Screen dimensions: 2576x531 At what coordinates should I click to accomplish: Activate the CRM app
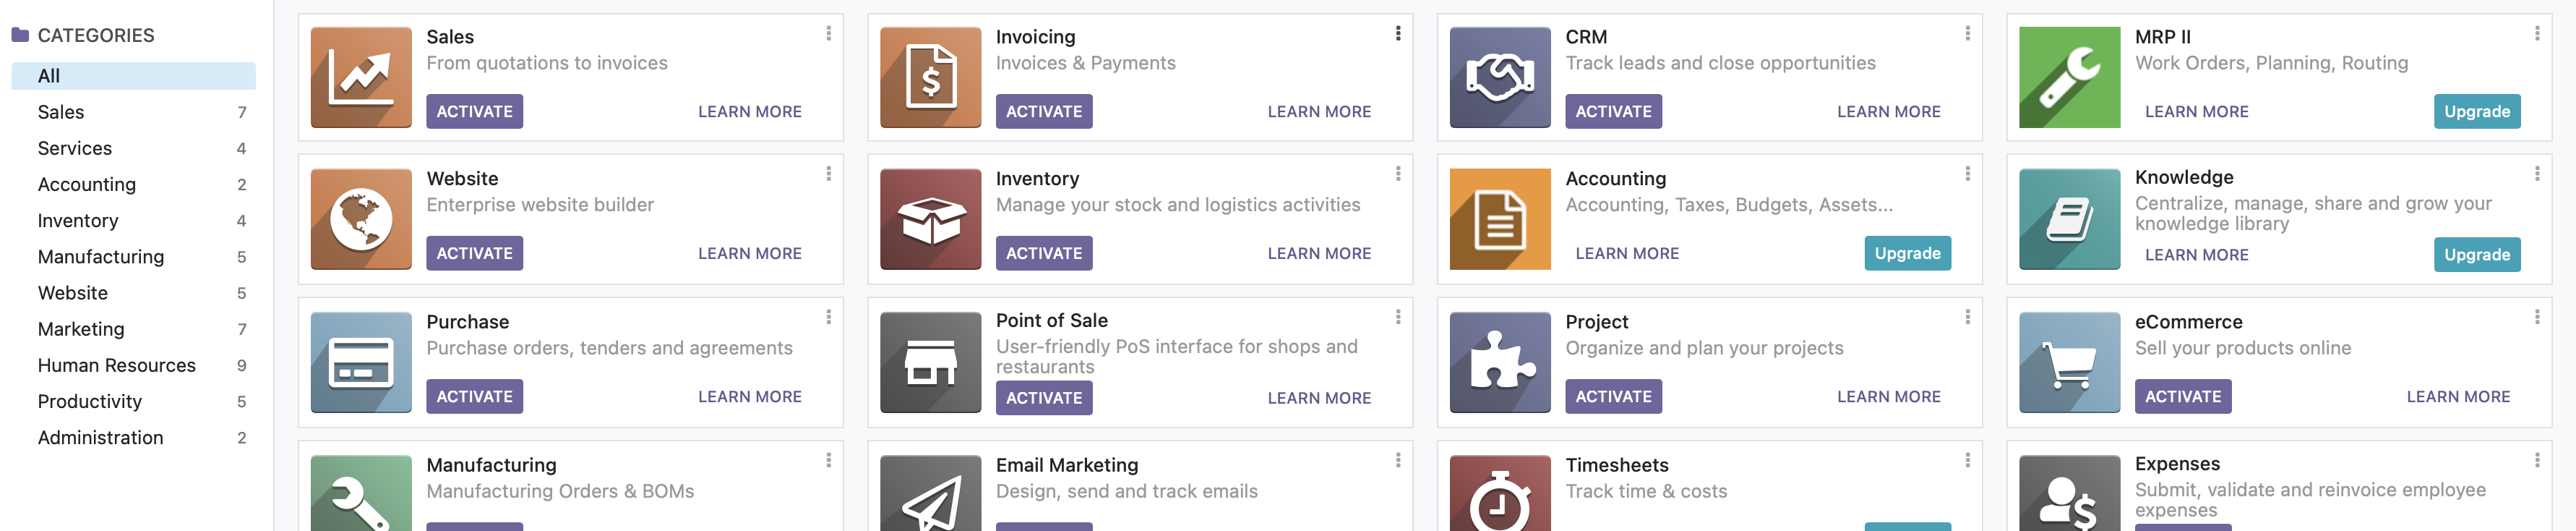pyautogui.click(x=1613, y=111)
